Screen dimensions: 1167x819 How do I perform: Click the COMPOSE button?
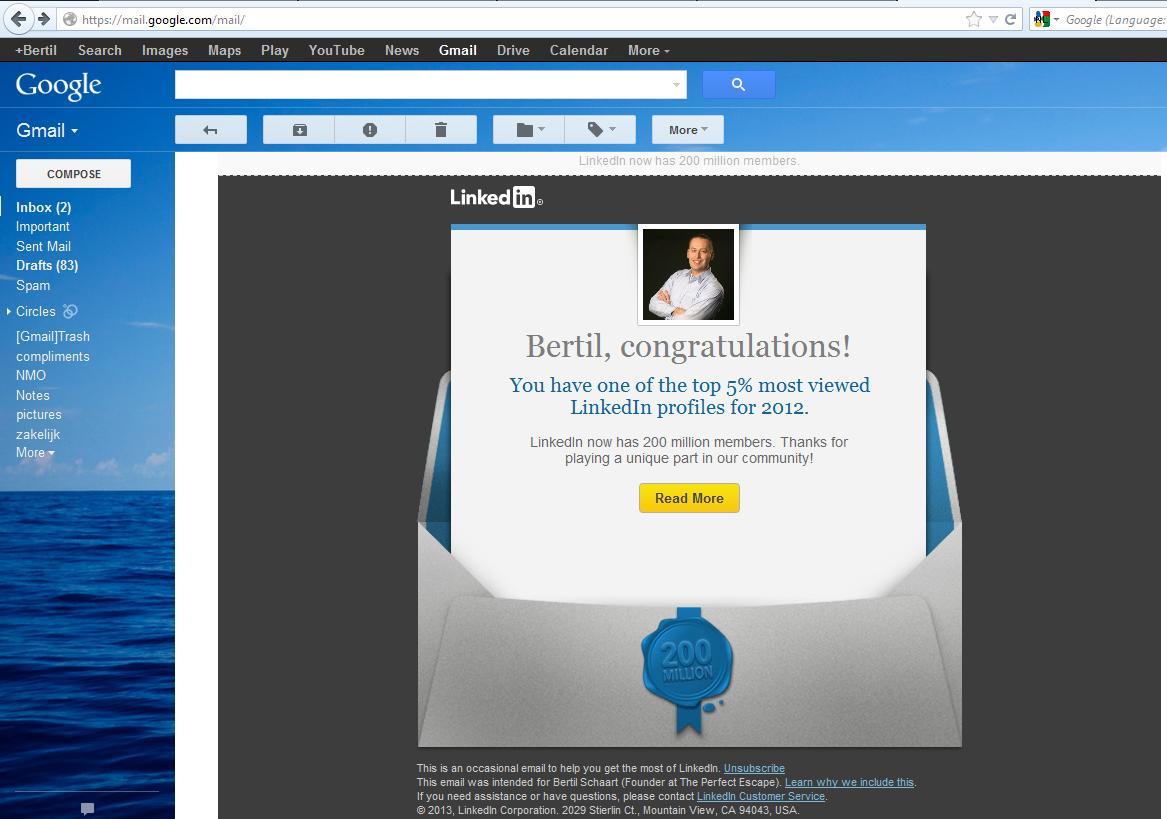tap(74, 173)
